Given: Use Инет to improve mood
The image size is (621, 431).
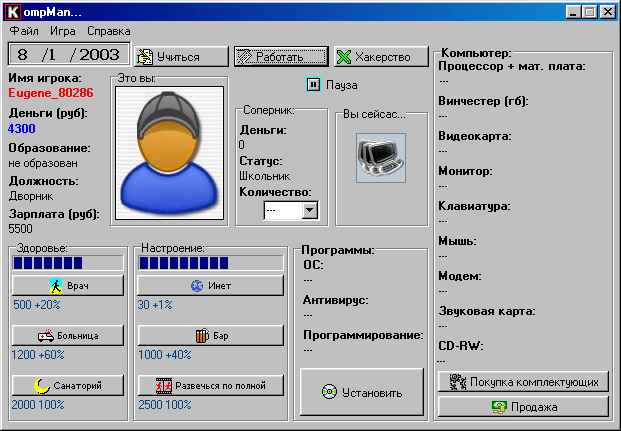Looking at the screenshot, I should 211,286.
